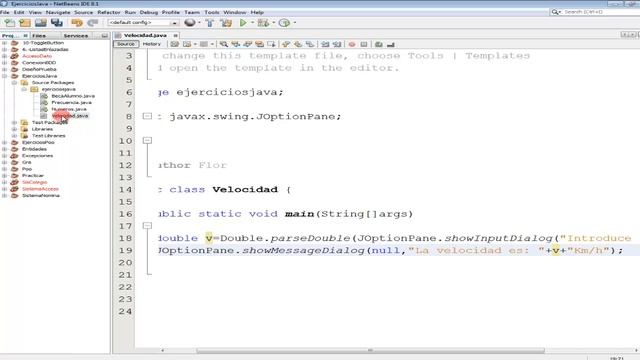The image size is (640, 360).
Task: Click the Stop Macro Recording icon
Action: click(364, 44)
